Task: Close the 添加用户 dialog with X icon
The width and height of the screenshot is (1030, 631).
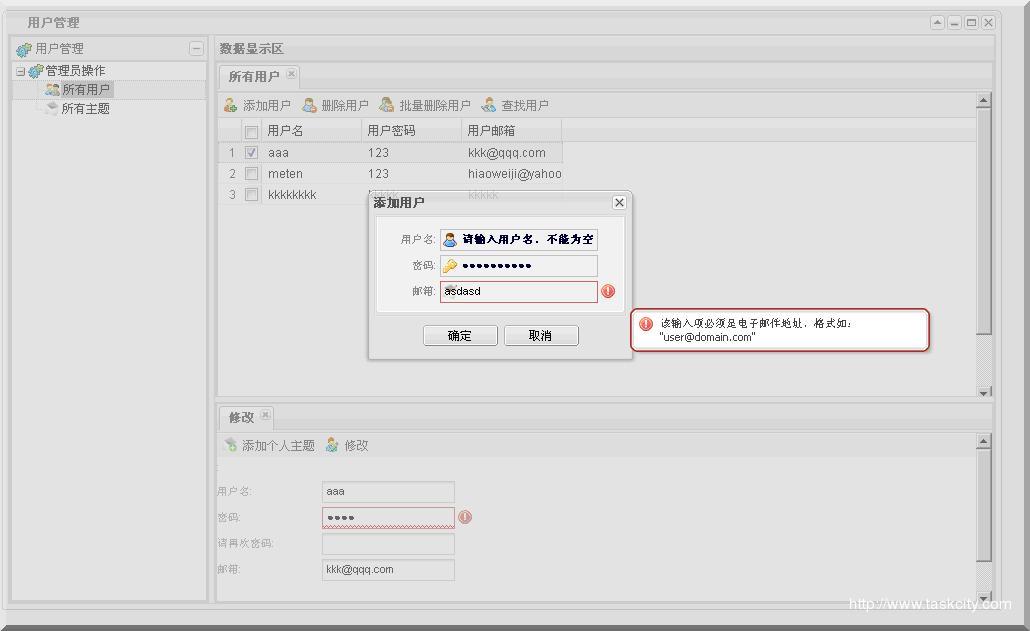Action: tap(619, 202)
